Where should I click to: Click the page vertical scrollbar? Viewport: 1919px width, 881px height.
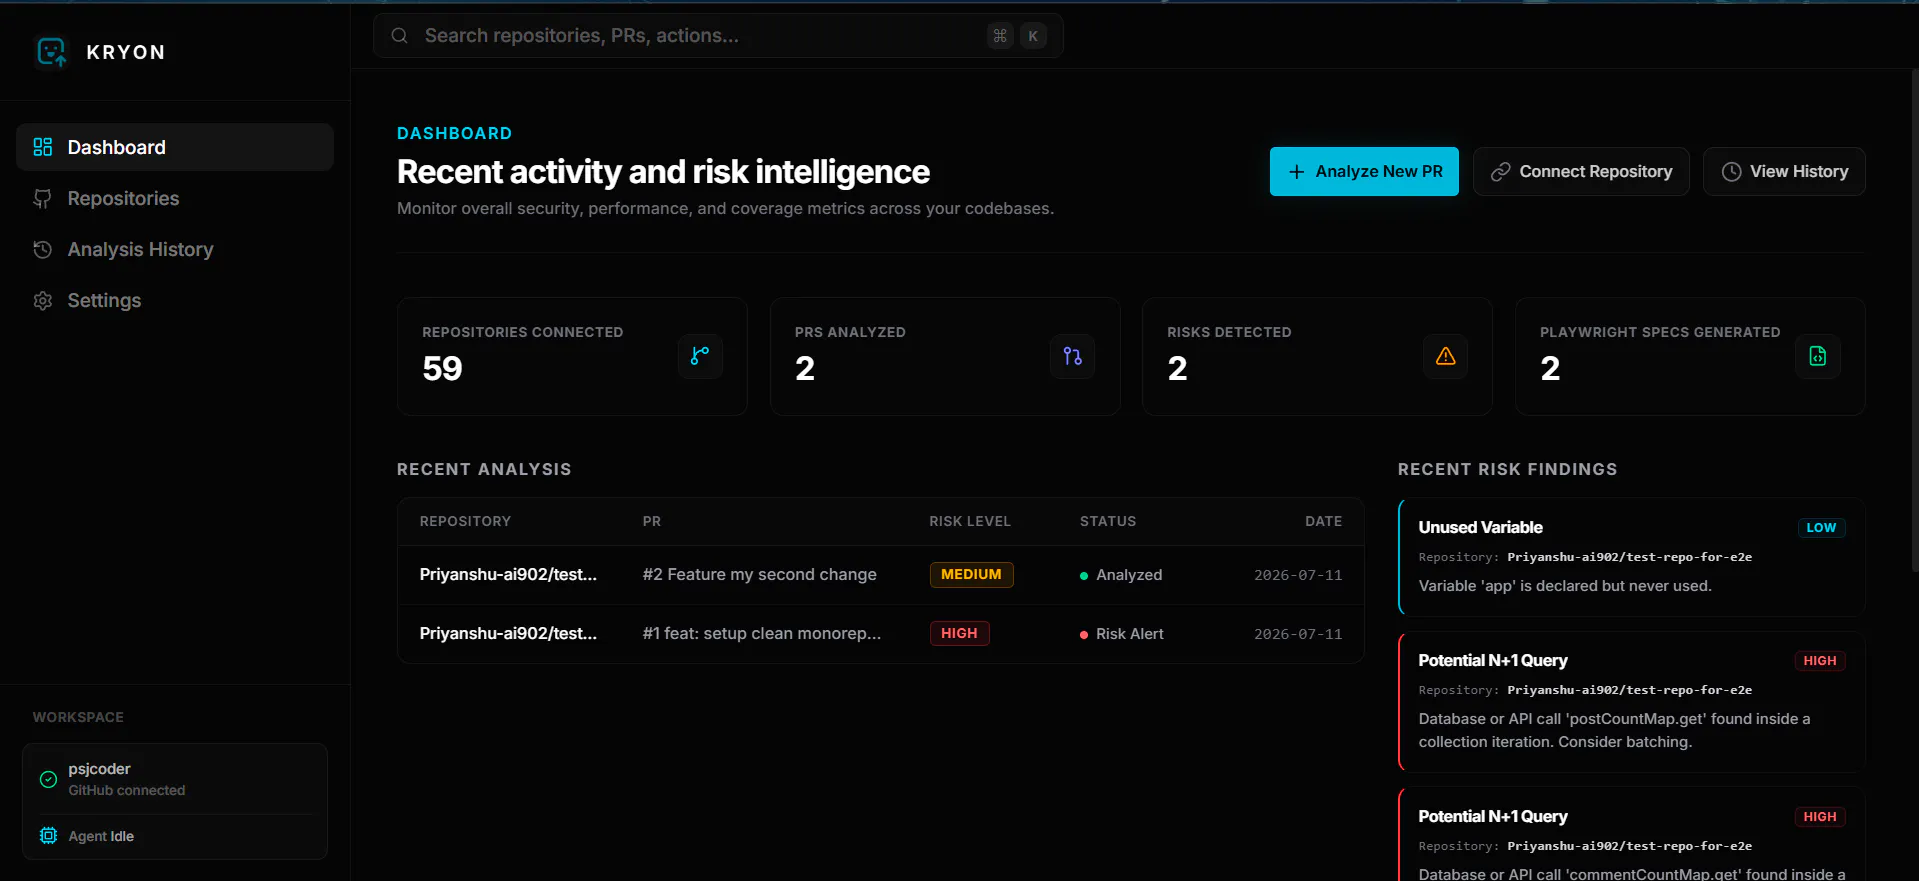tap(1914, 320)
